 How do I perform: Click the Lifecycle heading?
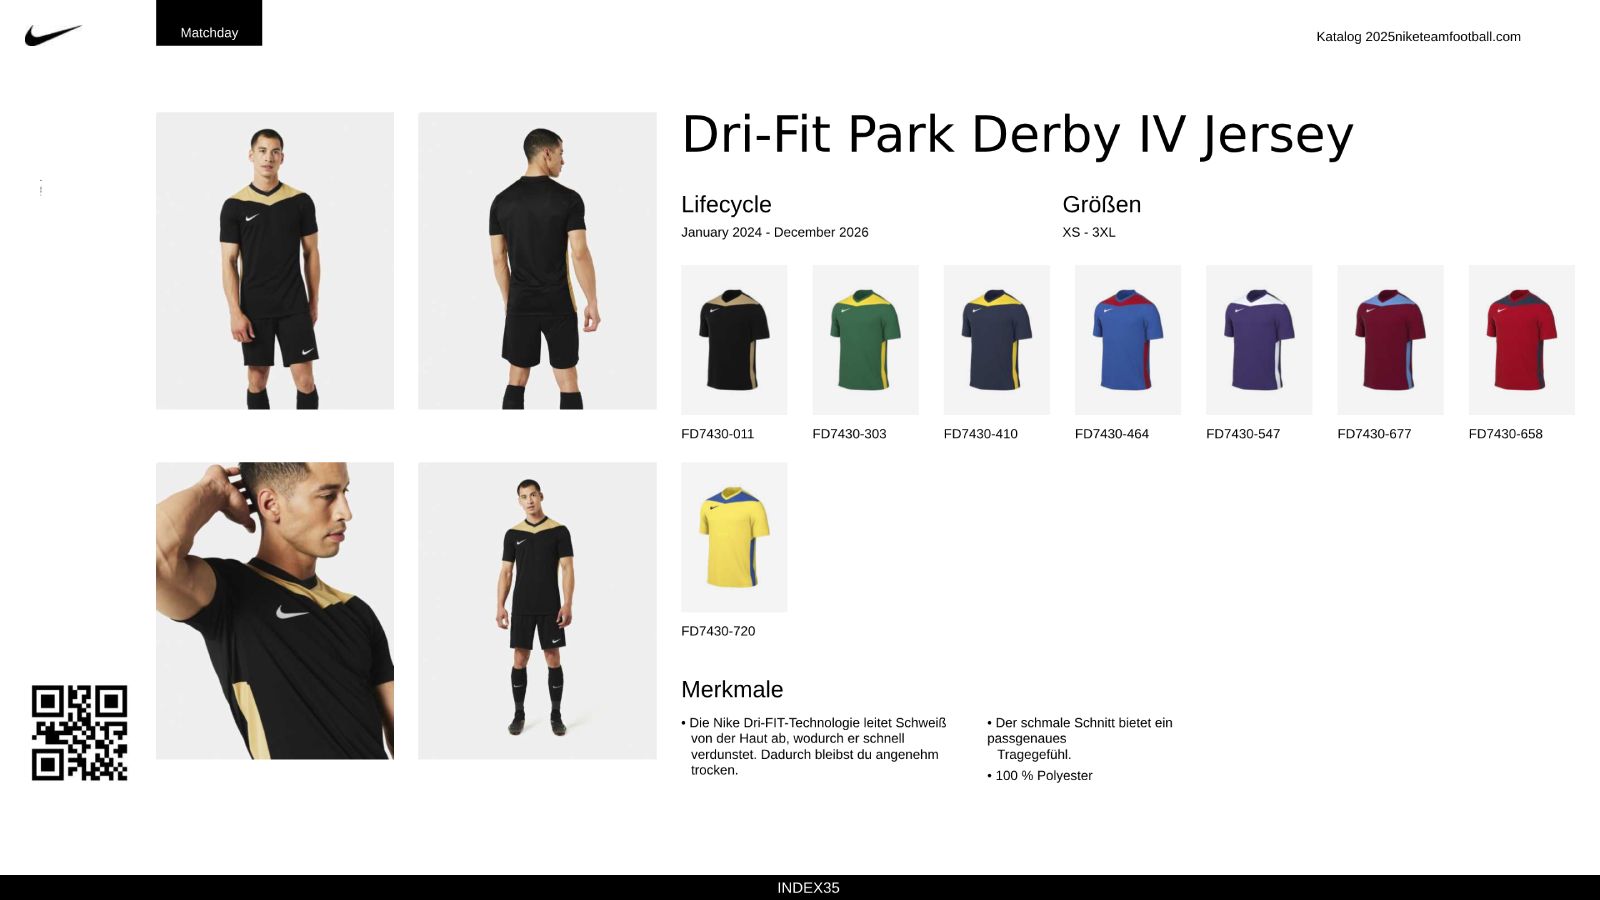(726, 204)
